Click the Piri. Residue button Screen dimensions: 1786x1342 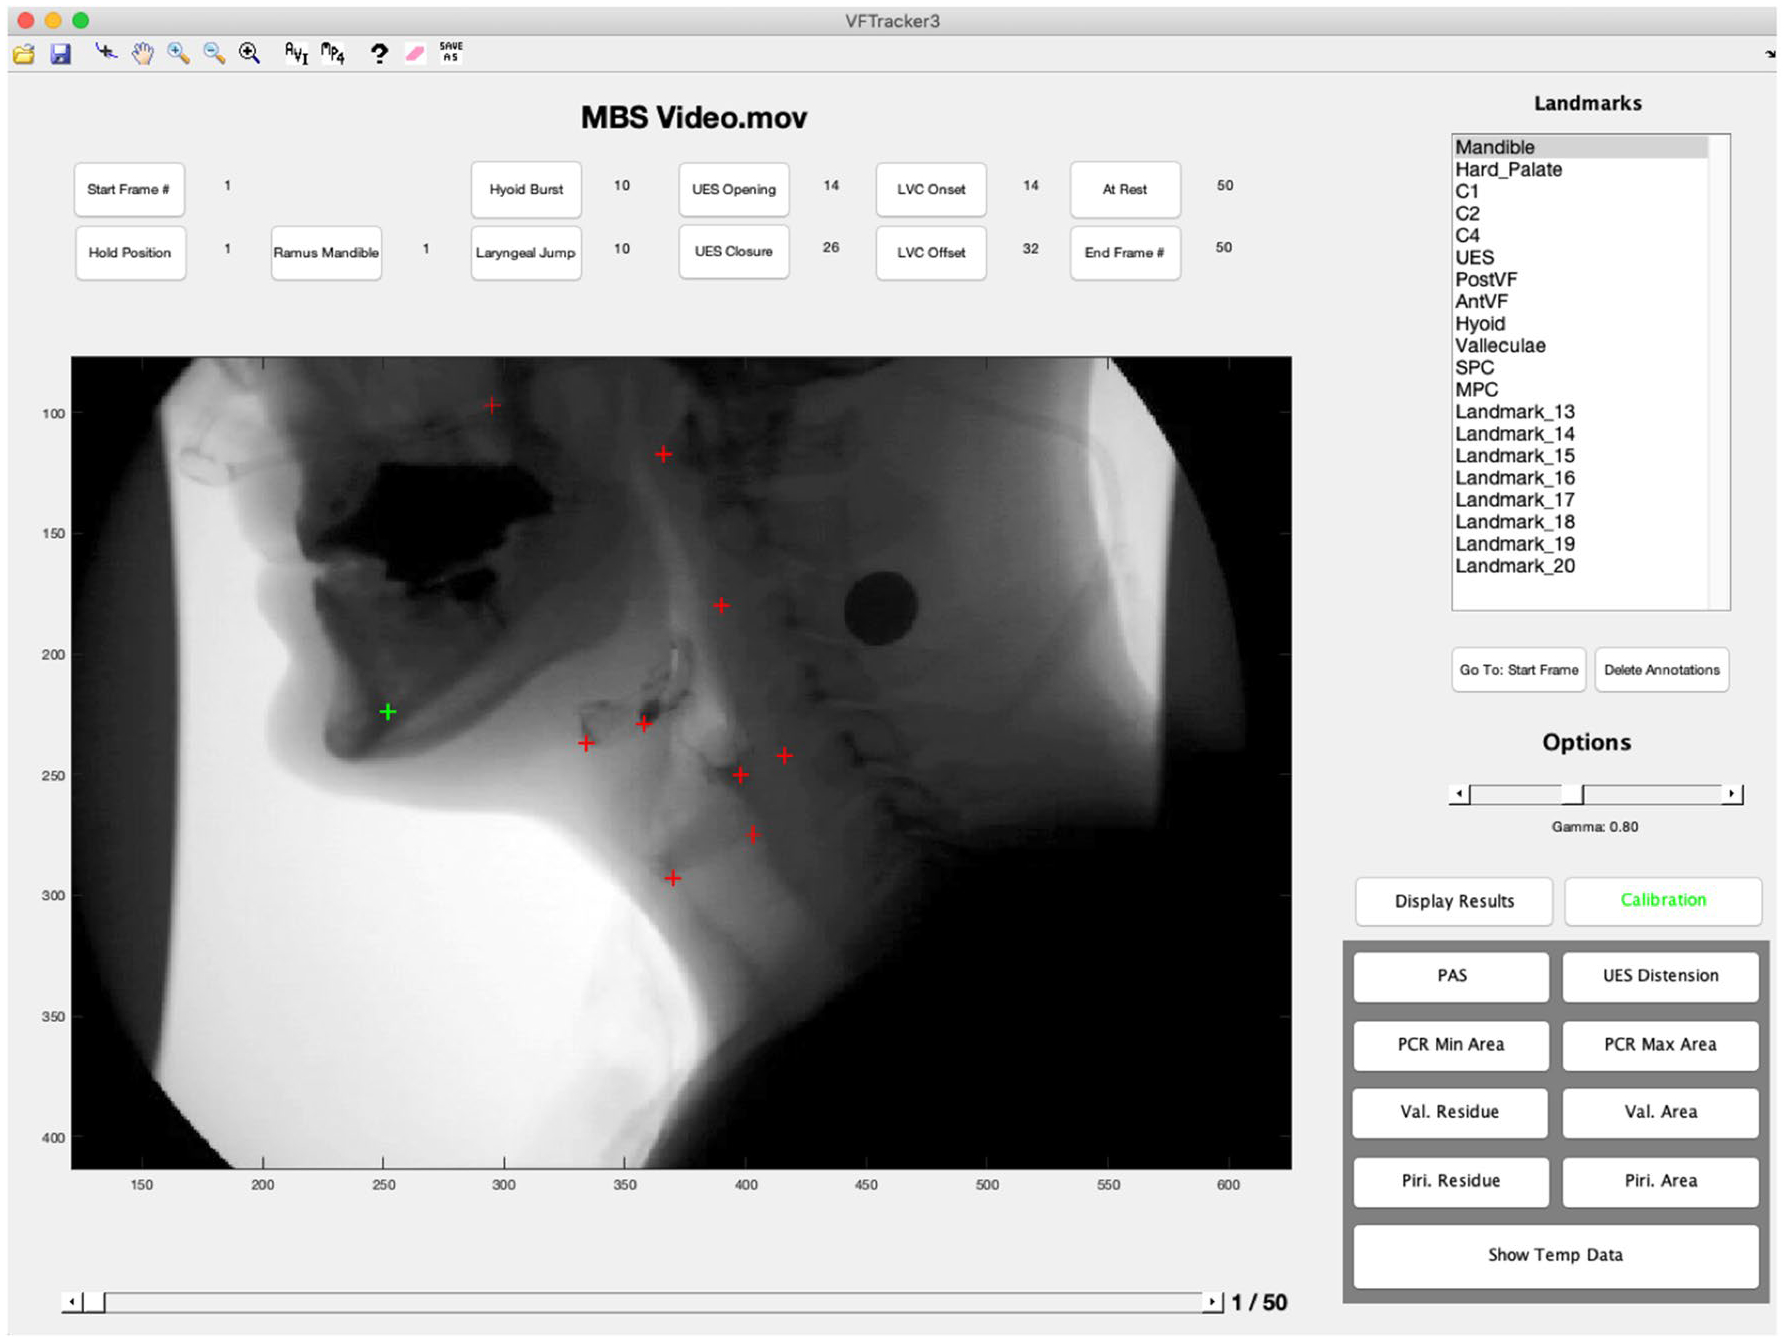tap(1451, 1182)
